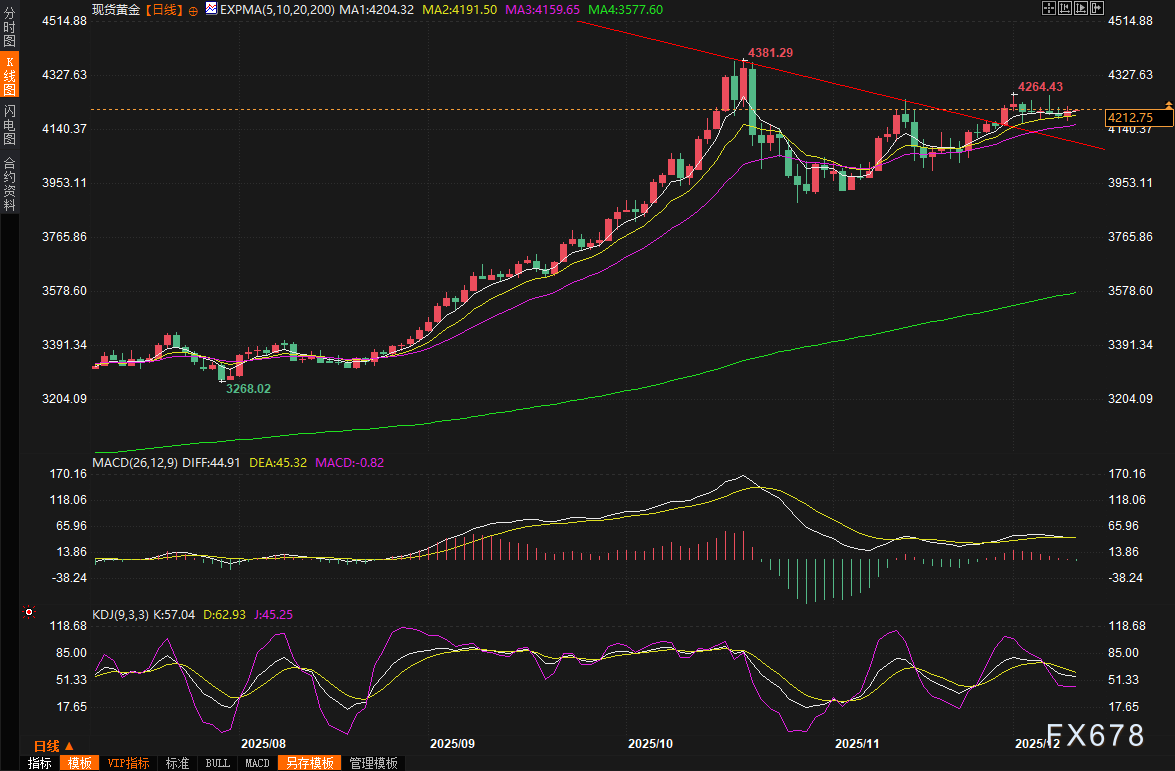Toggle the 模板 button in bottom bar
Image resolution: width=1175 pixels, height=771 pixels.
pyautogui.click(x=80, y=763)
